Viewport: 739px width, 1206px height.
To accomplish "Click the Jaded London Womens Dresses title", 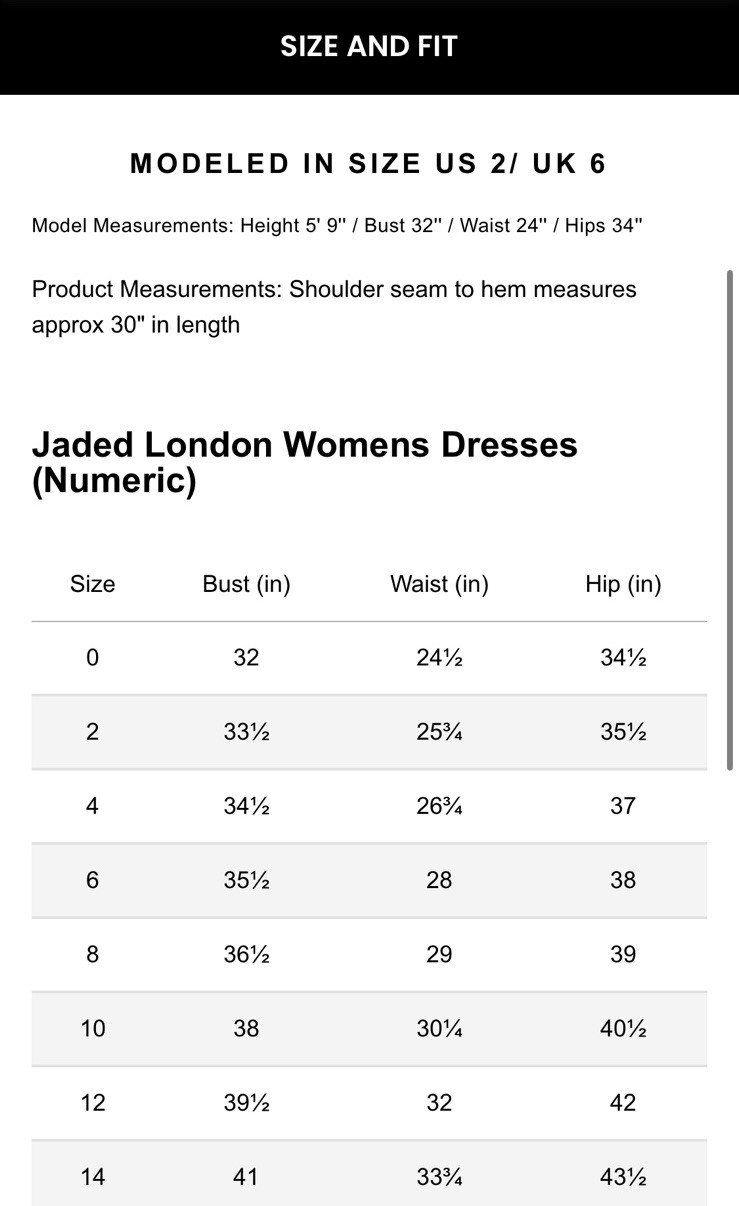I will 305,462.
